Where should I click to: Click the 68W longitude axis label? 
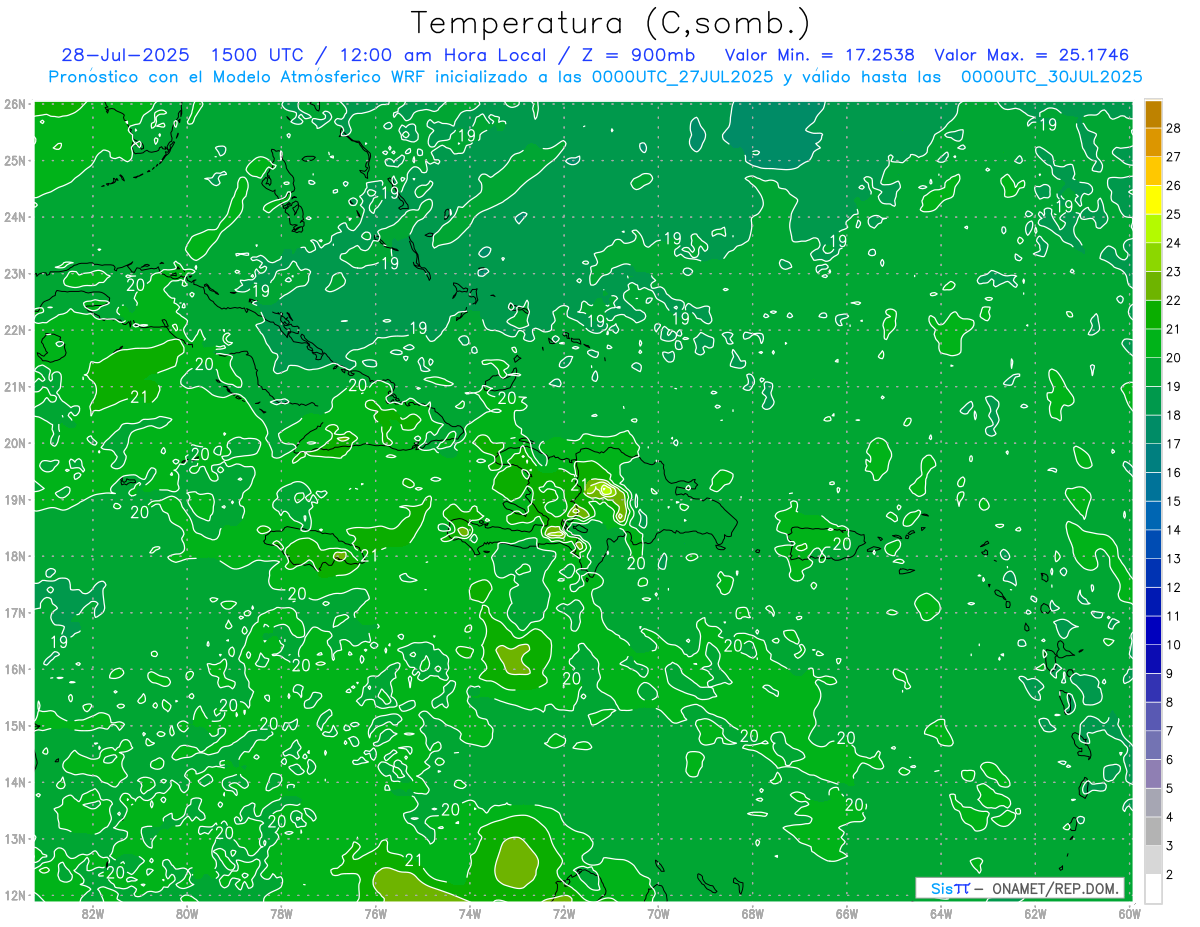pyautogui.click(x=752, y=913)
